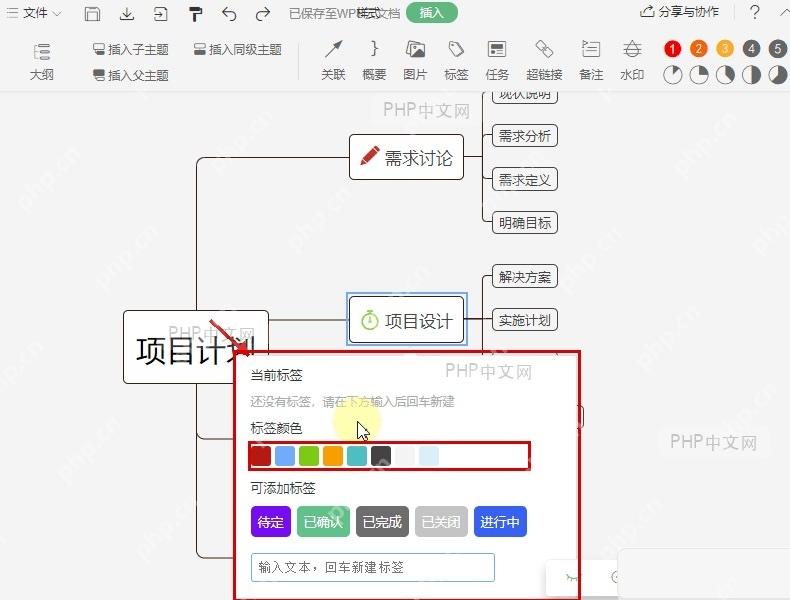790x600 pixels.
Task: Apply priority 2 orange marker
Action: pos(699,49)
